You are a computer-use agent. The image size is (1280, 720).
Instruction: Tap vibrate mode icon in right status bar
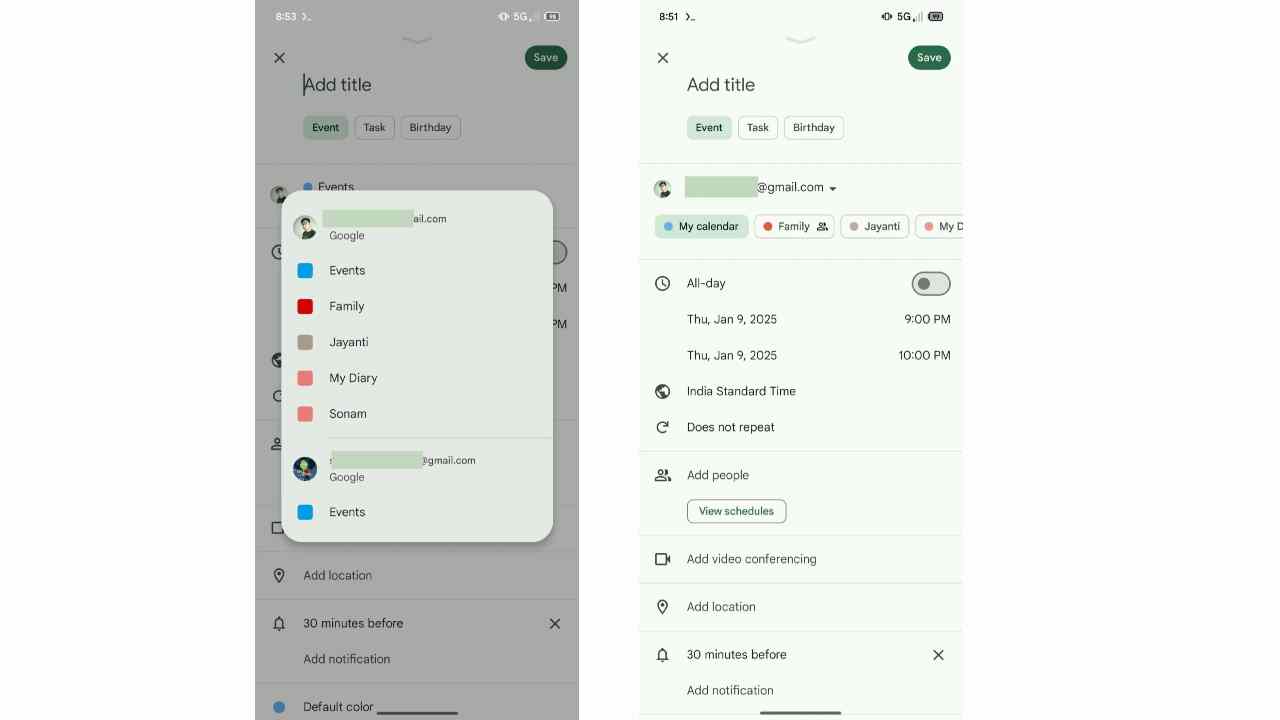click(886, 16)
